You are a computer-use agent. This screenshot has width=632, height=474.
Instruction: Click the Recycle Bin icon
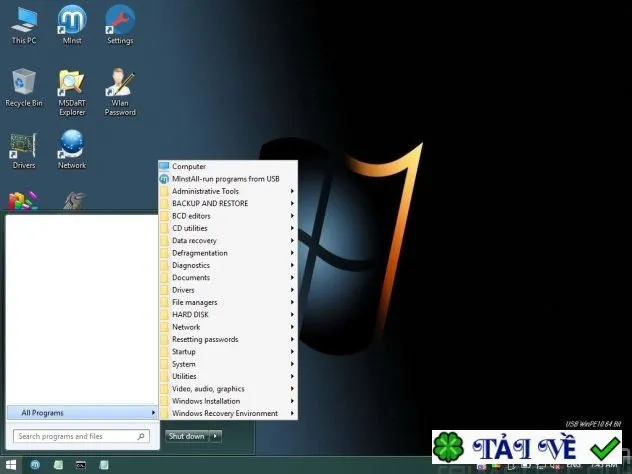point(24,88)
